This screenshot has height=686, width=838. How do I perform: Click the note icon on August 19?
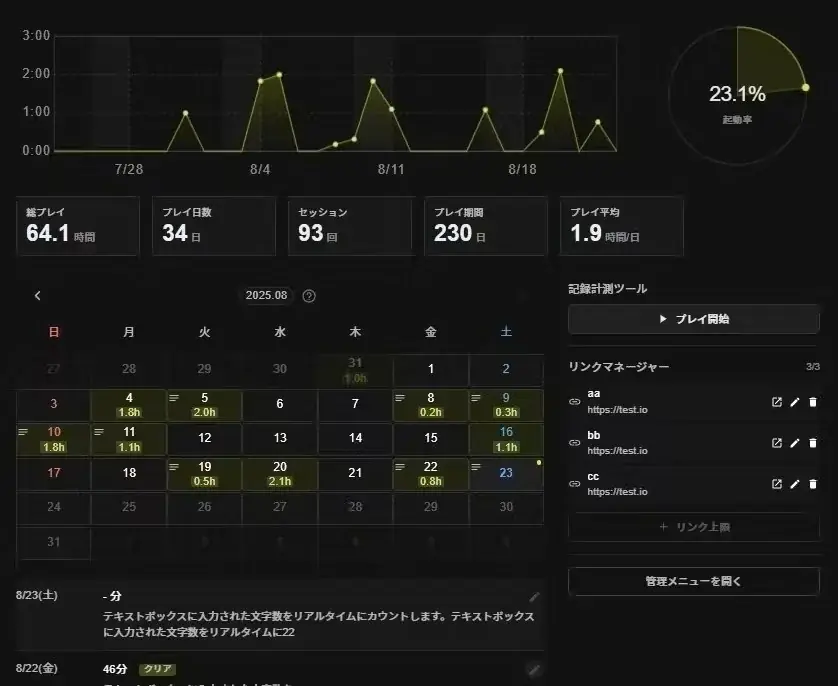(174, 466)
